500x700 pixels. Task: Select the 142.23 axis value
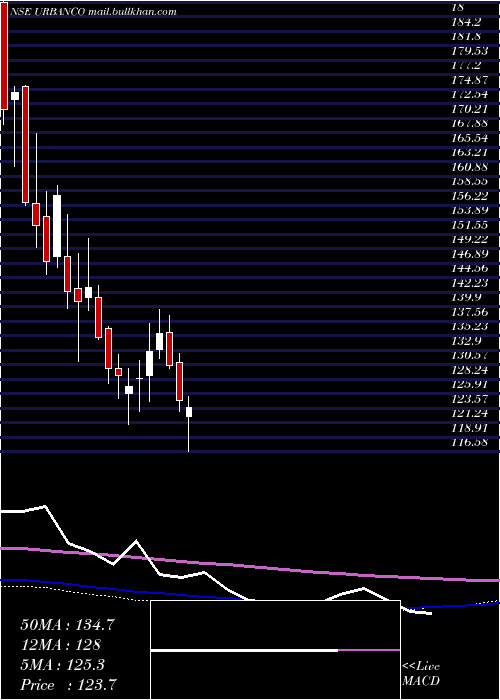pos(470,282)
